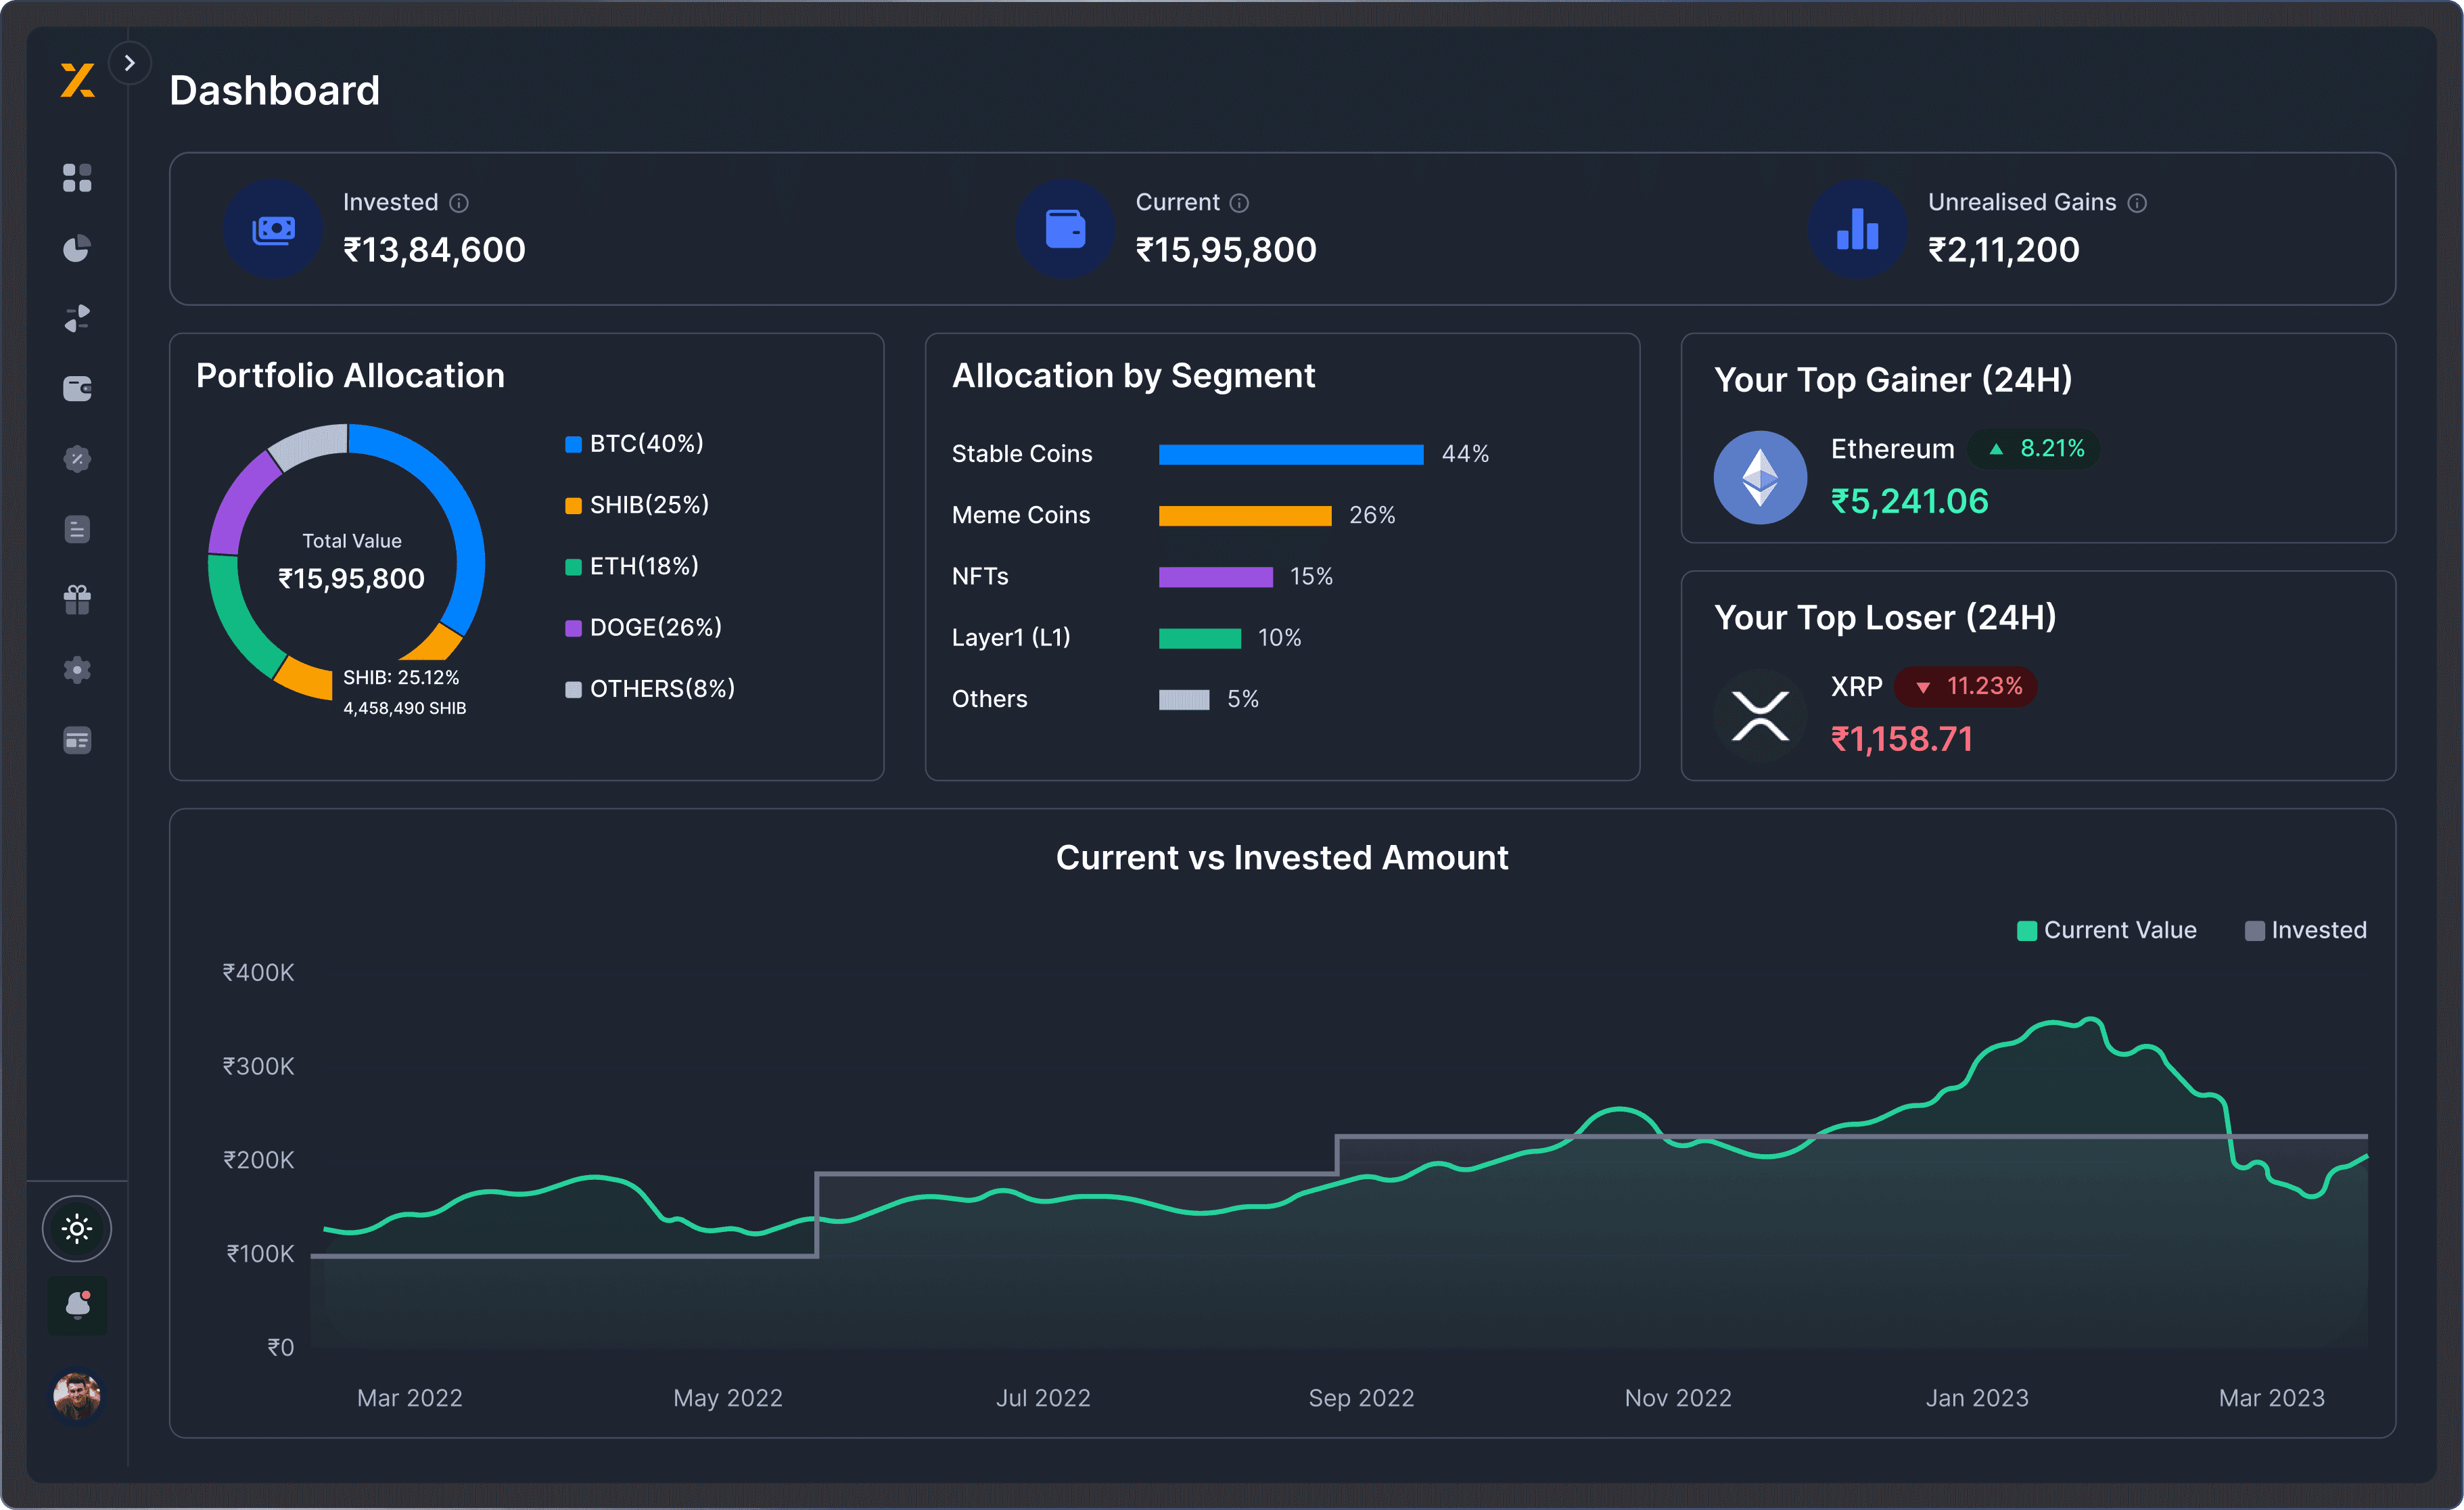
Task: Expand the sidebar with the chevron arrow
Action: pos(129,63)
